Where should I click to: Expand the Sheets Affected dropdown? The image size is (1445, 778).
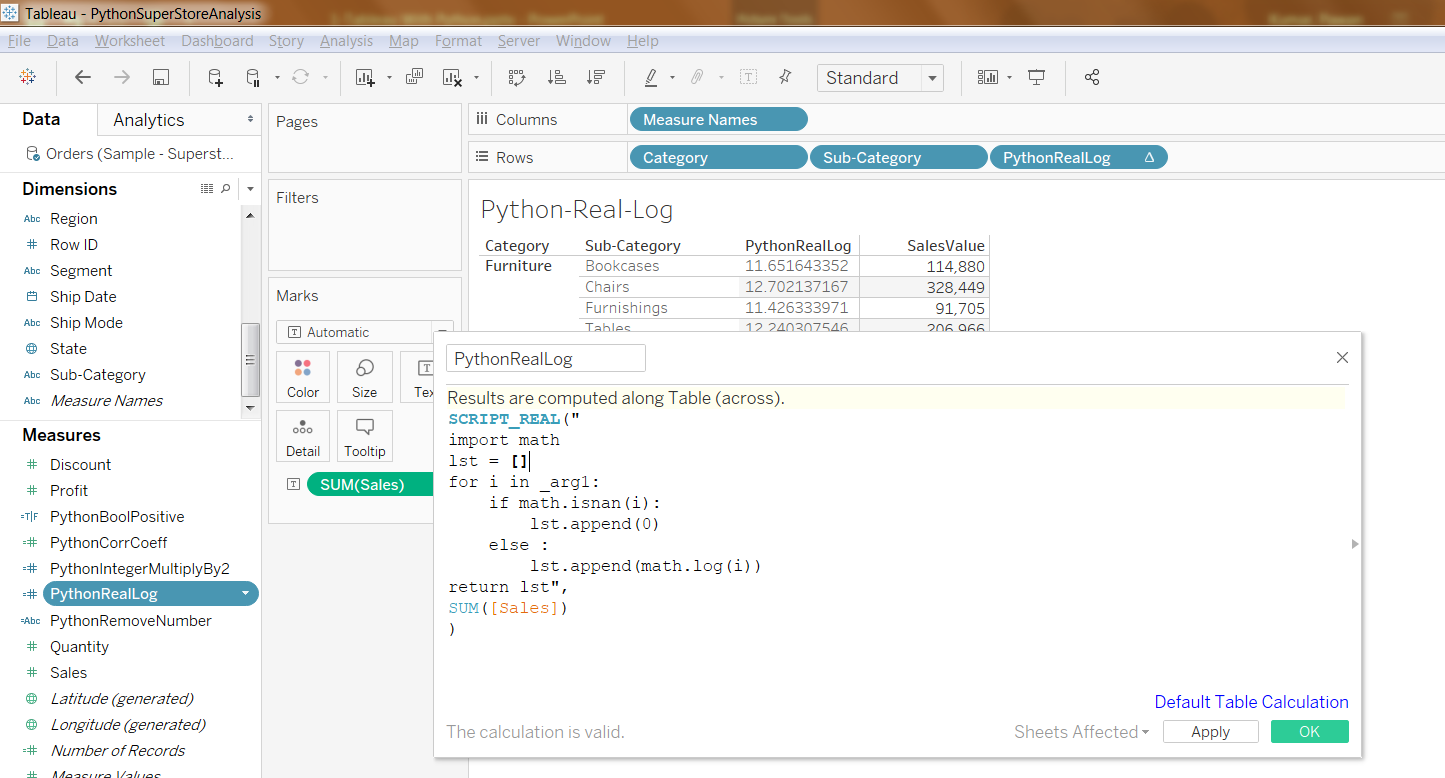pos(1081,732)
